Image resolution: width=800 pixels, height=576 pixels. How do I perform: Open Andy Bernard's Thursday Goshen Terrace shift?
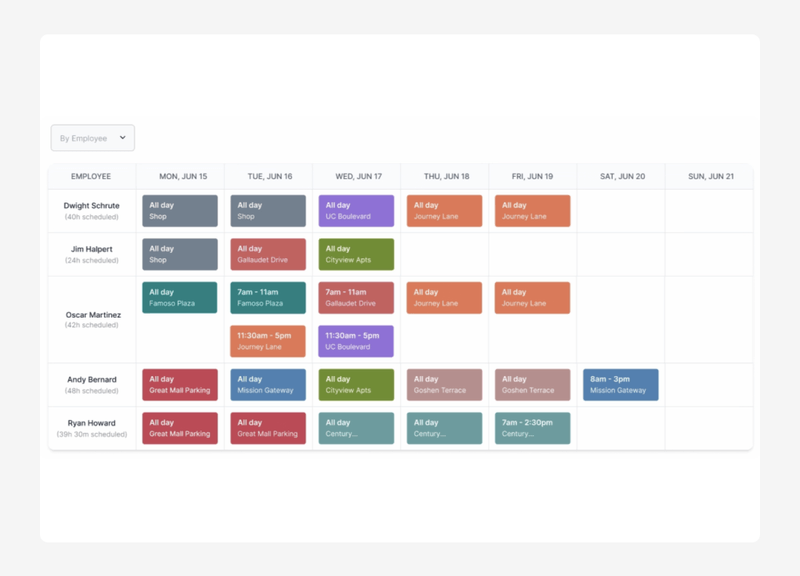pyautogui.click(x=443, y=385)
